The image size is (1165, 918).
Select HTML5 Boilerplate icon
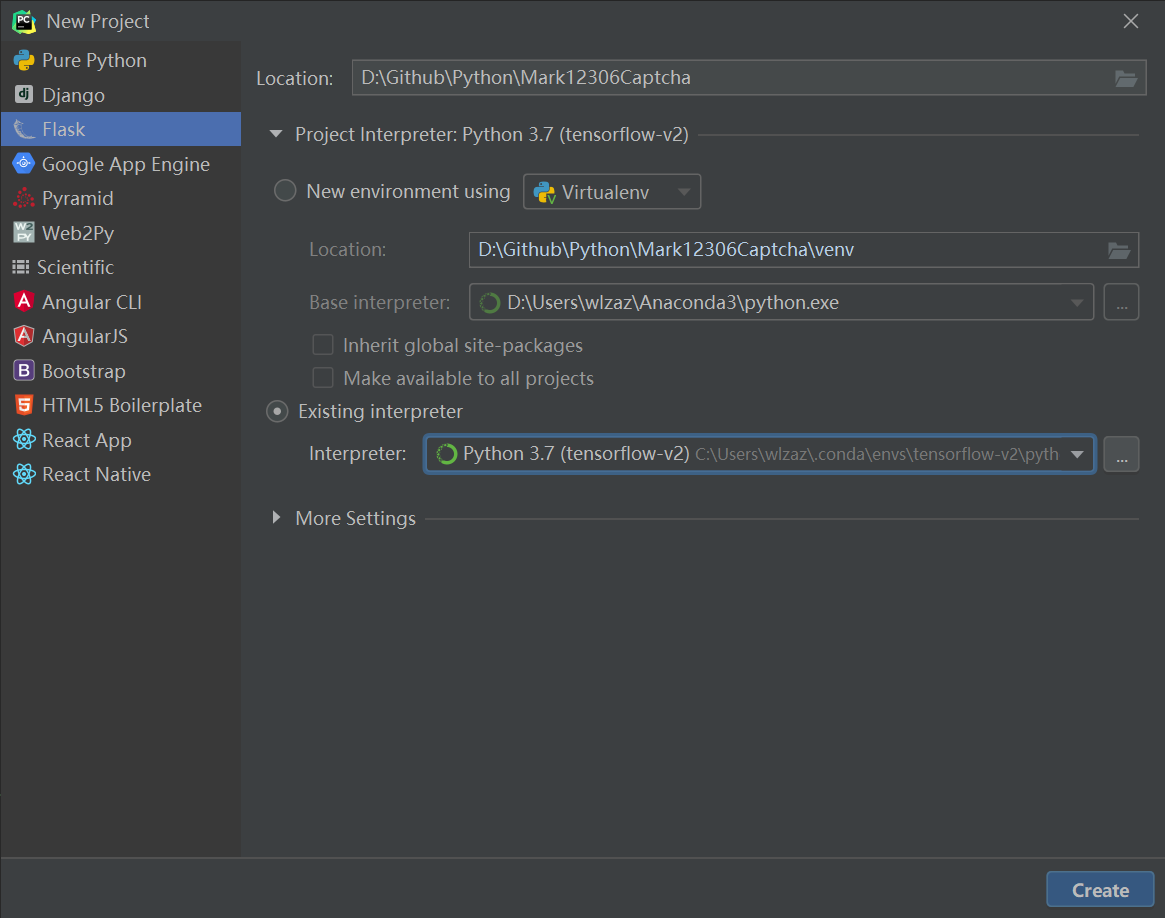point(24,405)
